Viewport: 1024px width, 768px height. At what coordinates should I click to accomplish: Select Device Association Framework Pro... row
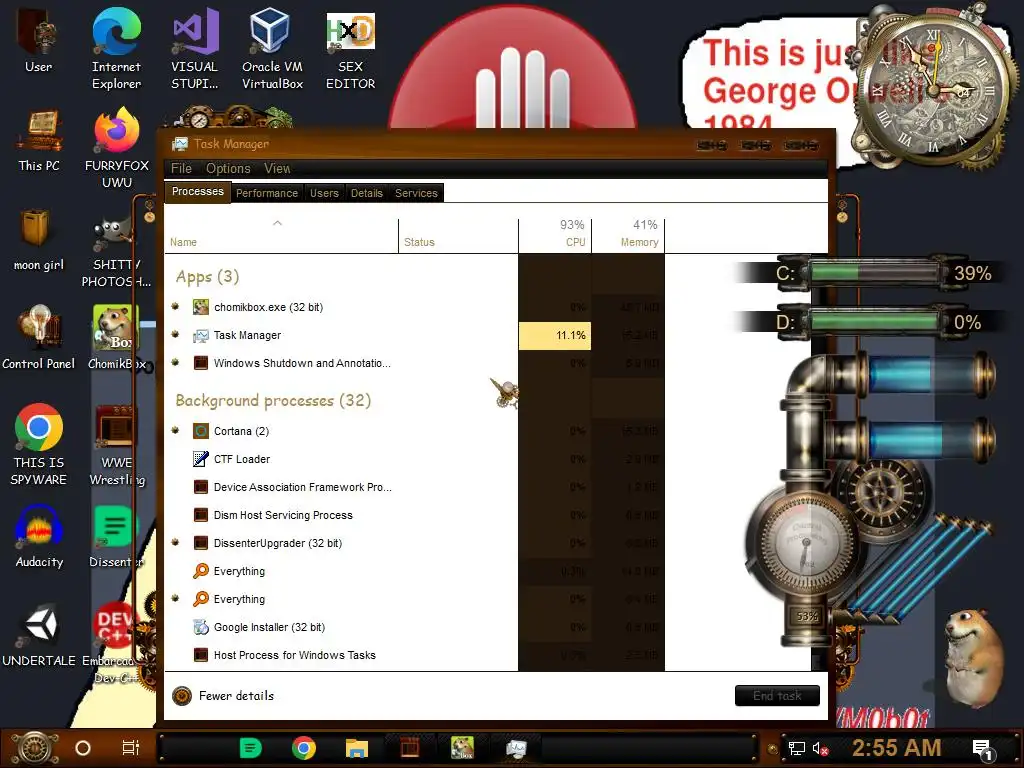click(415, 487)
